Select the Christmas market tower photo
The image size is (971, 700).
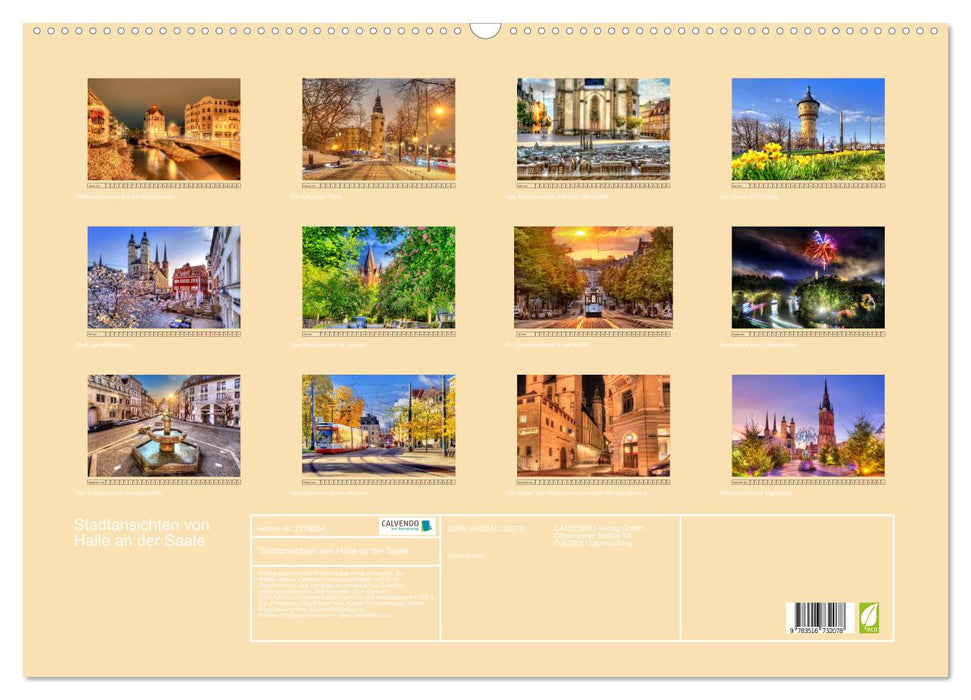click(x=807, y=425)
